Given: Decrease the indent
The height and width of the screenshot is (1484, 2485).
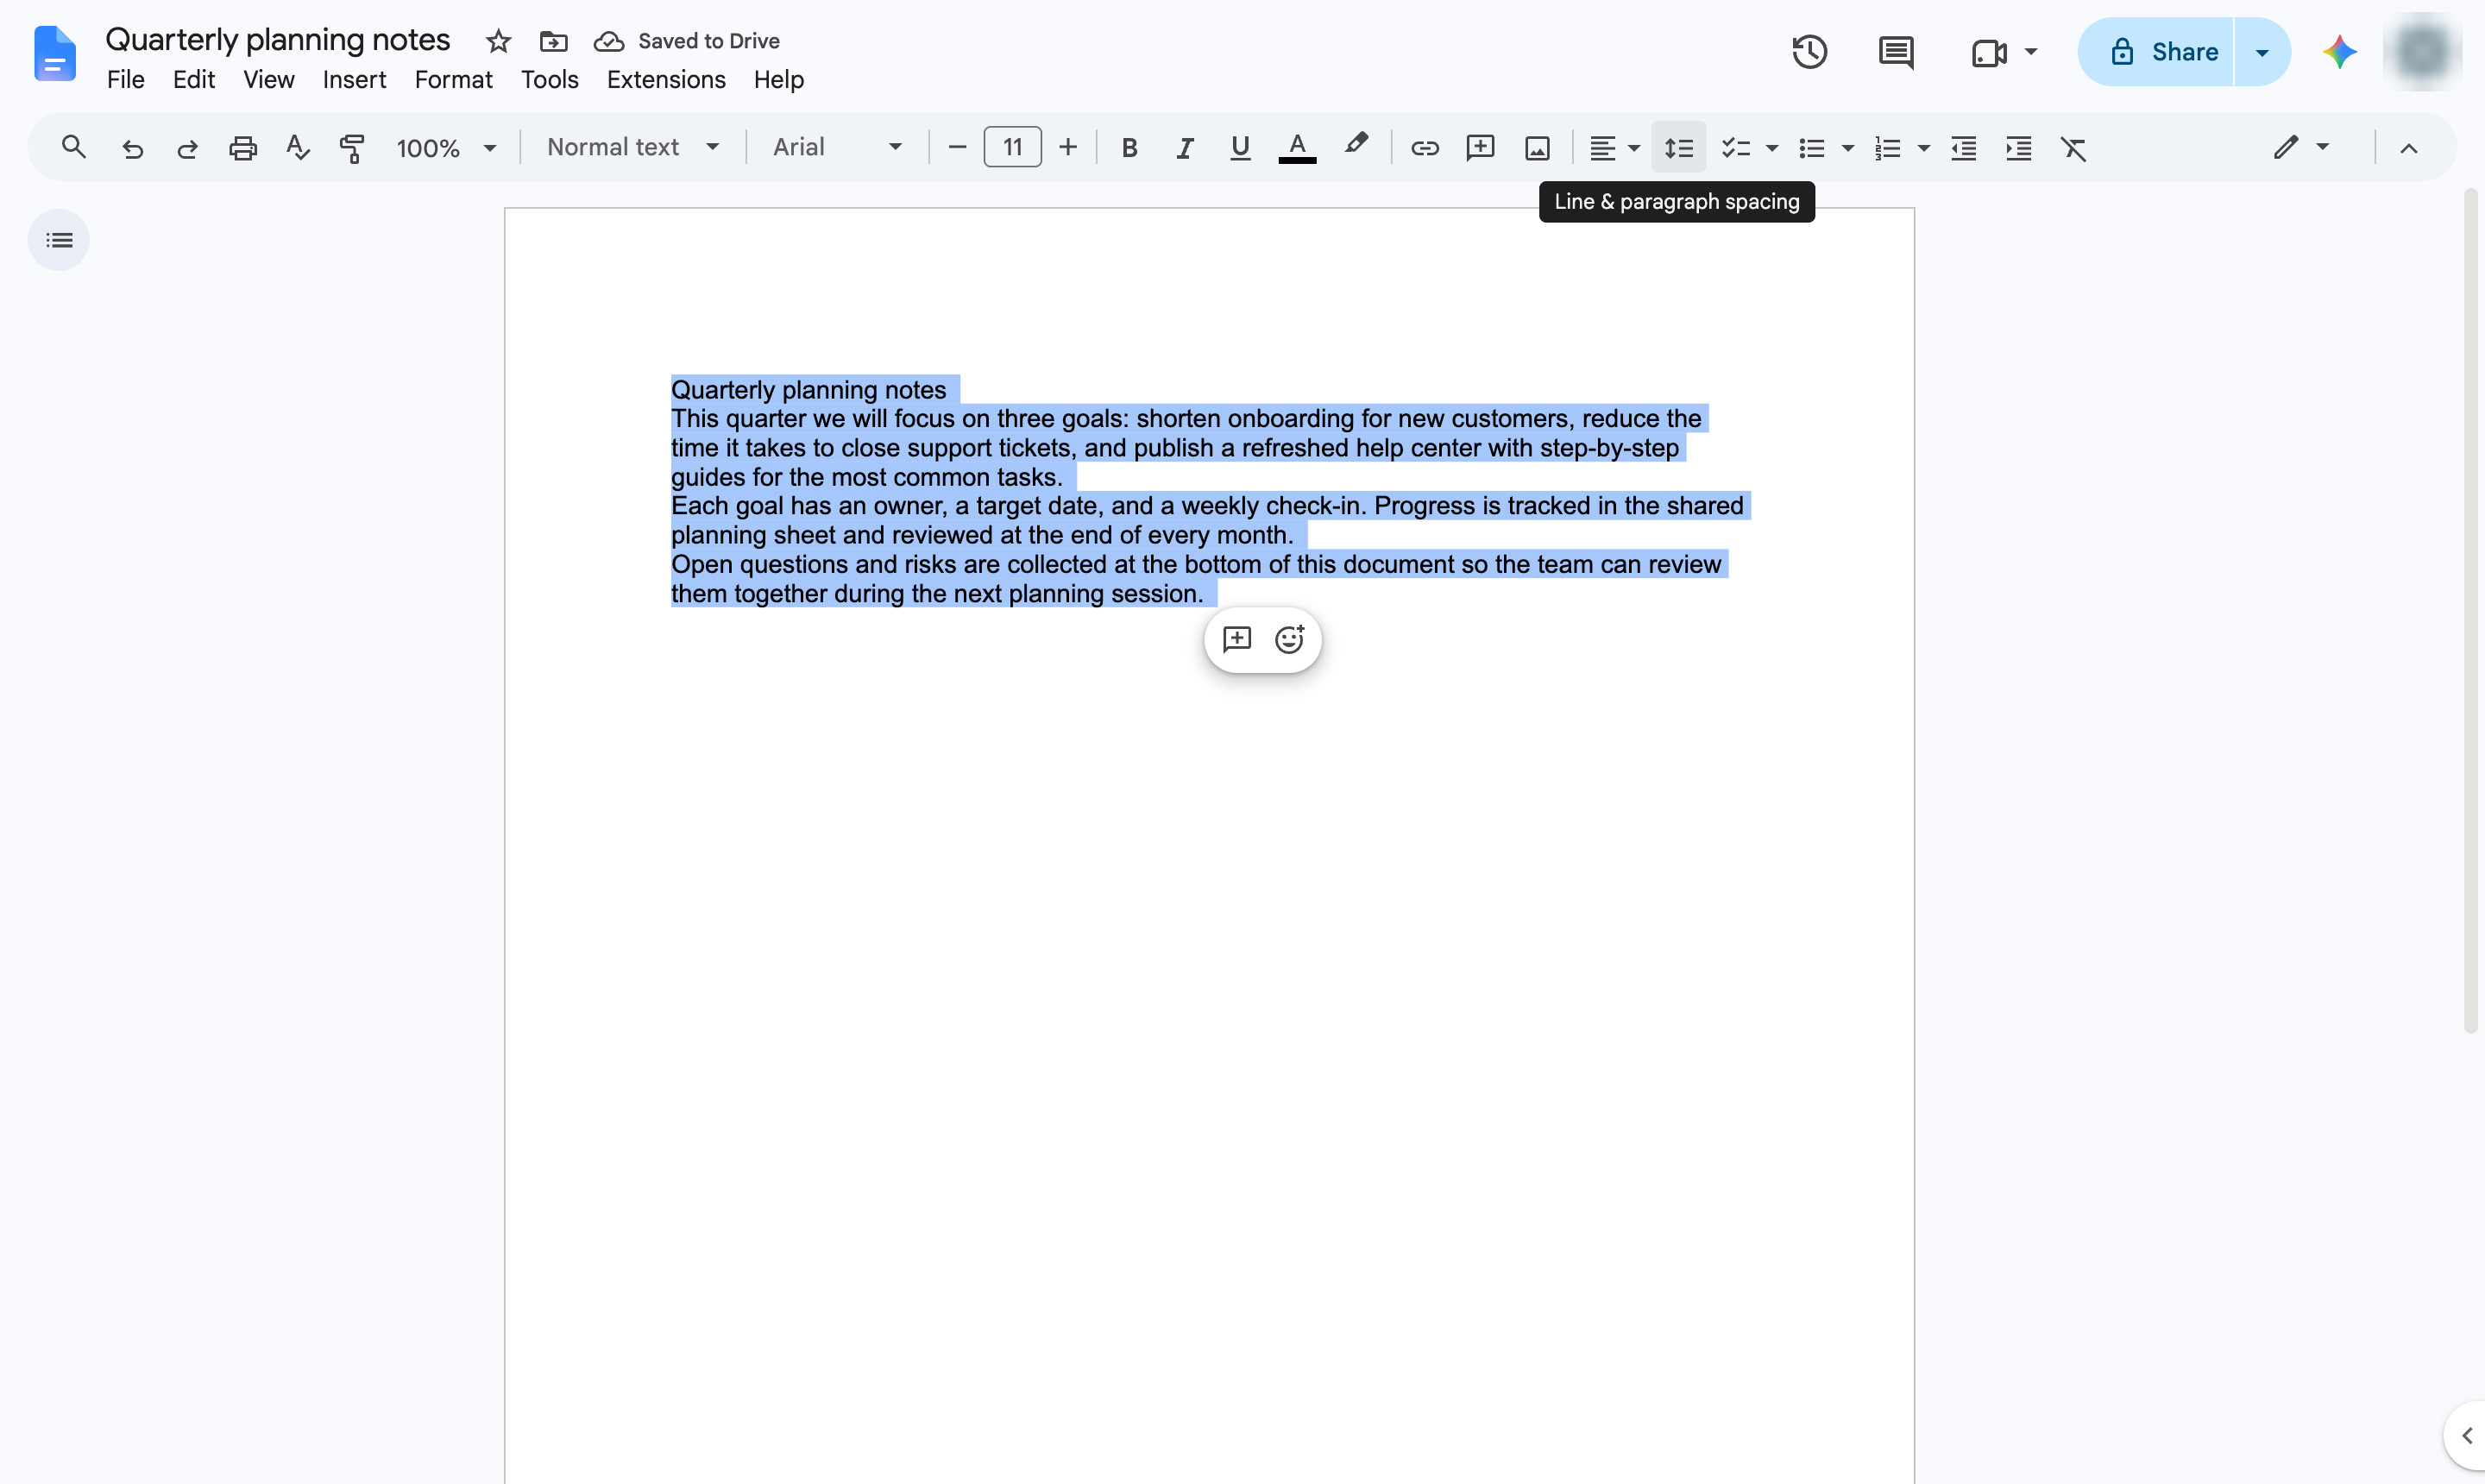Looking at the screenshot, I should click(x=1964, y=148).
